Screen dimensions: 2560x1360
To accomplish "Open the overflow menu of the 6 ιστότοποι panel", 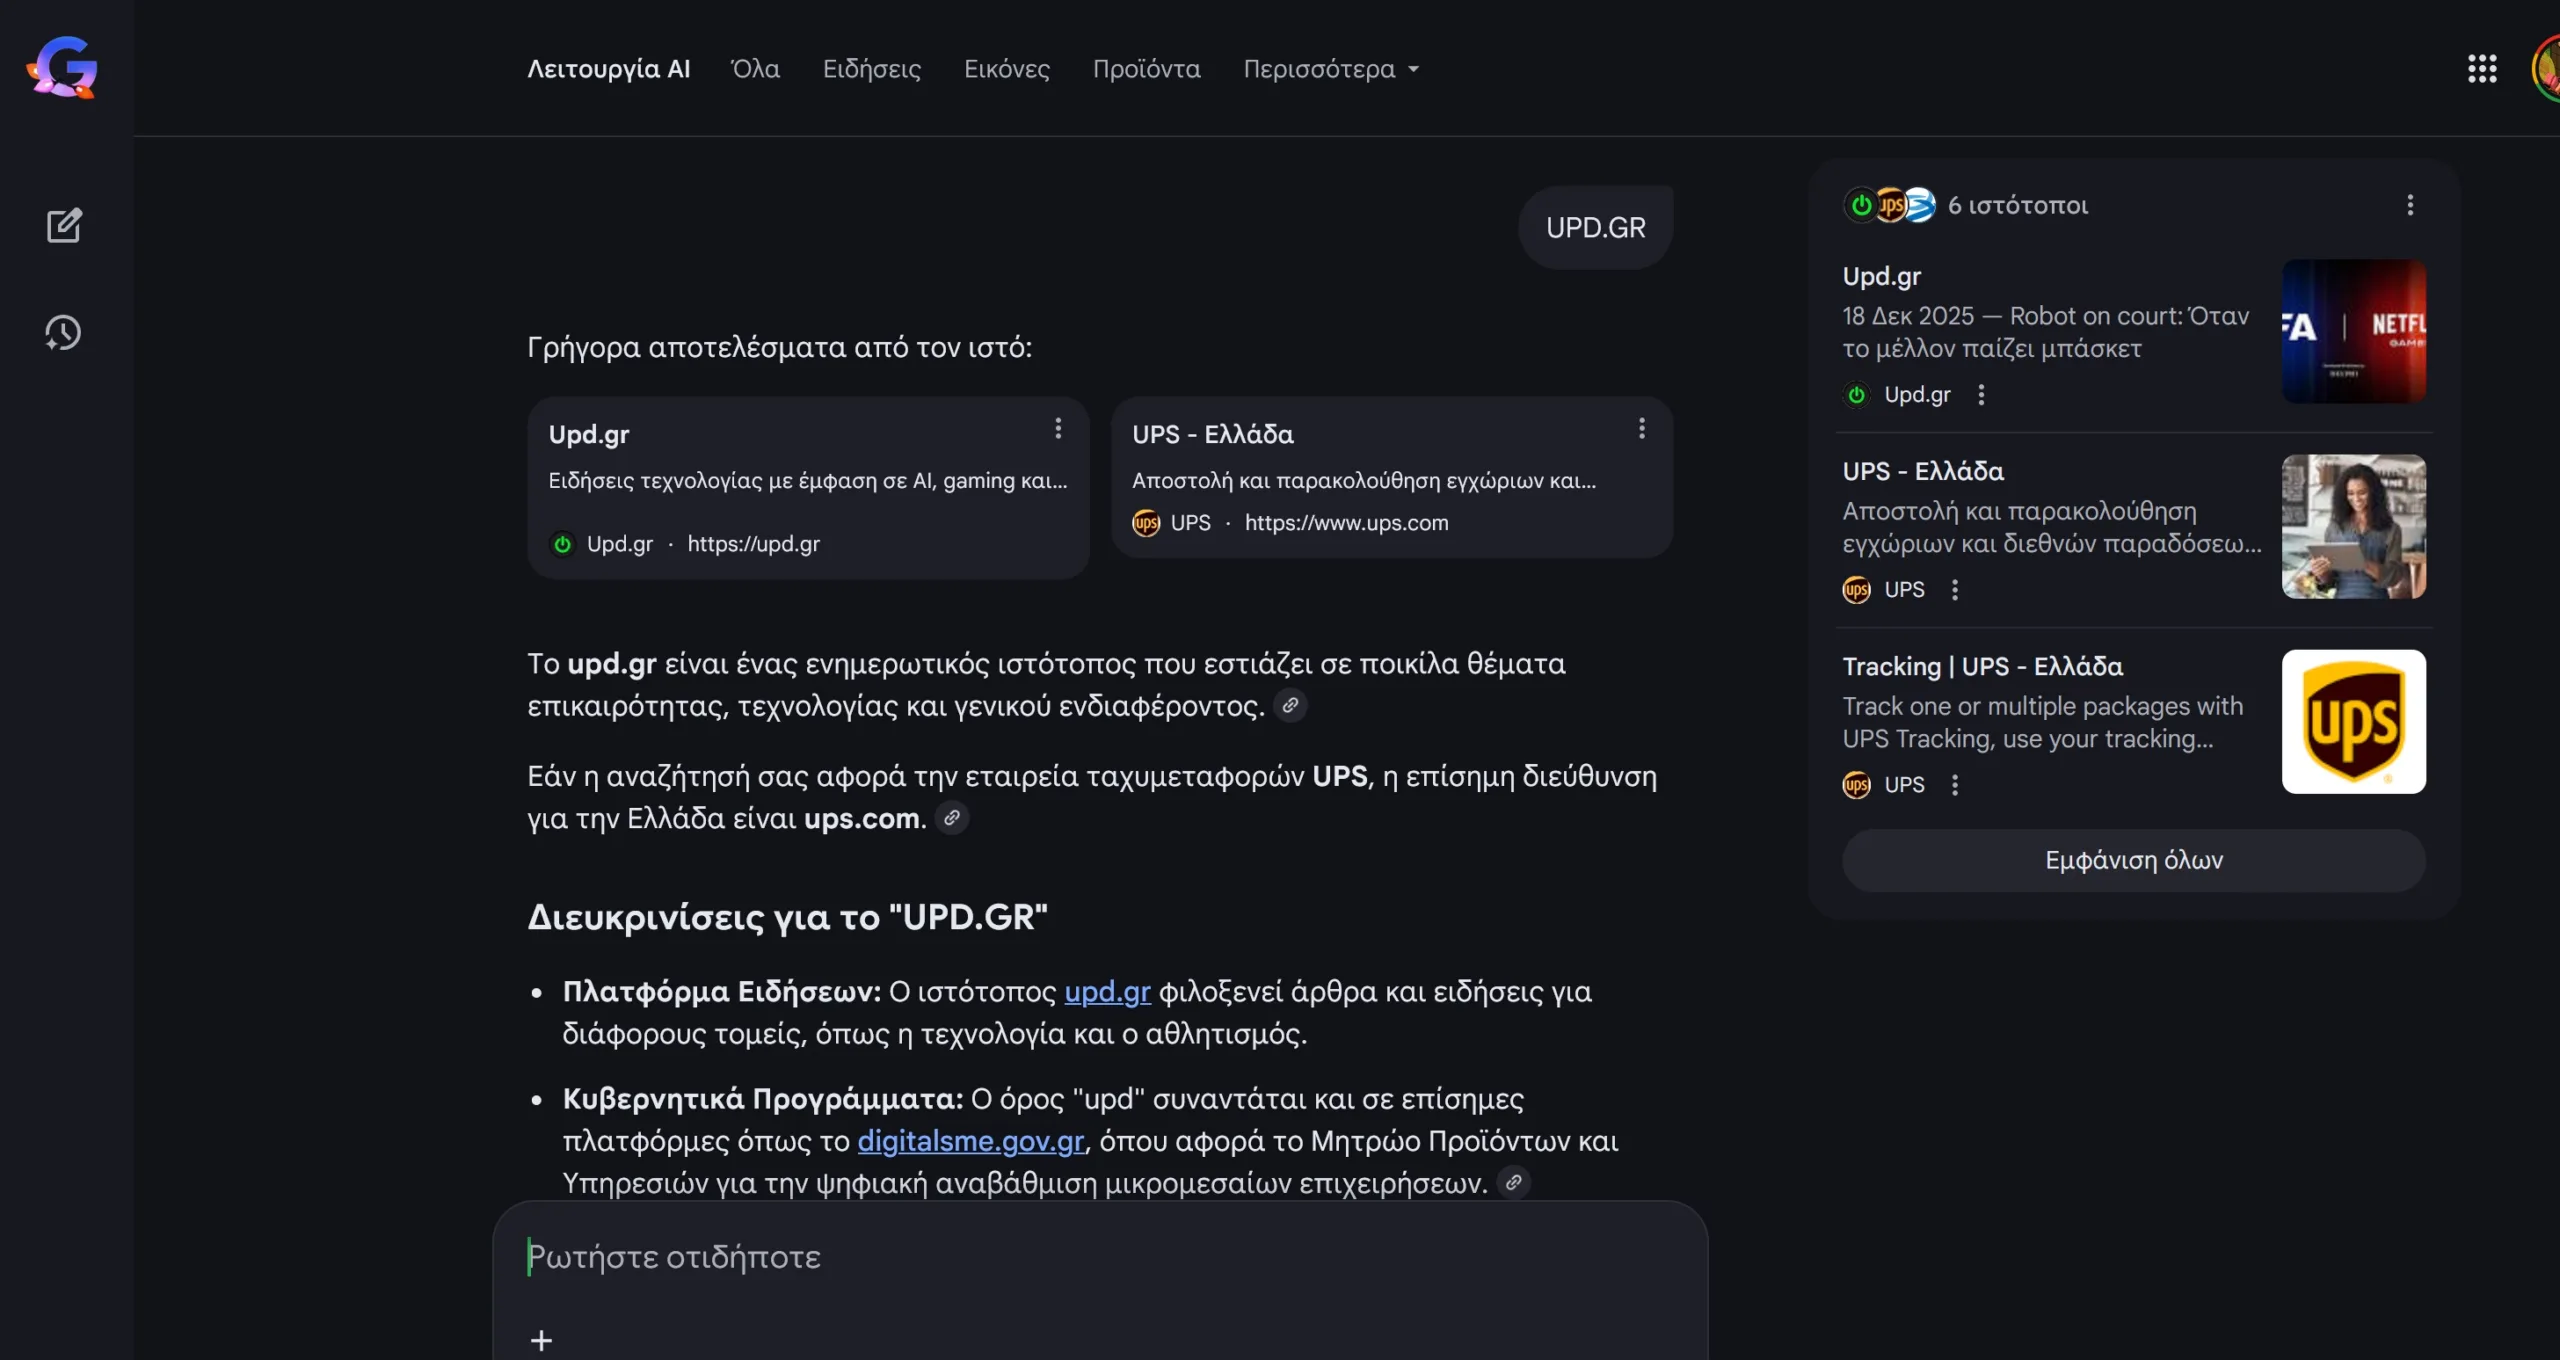I will coord(2410,204).
